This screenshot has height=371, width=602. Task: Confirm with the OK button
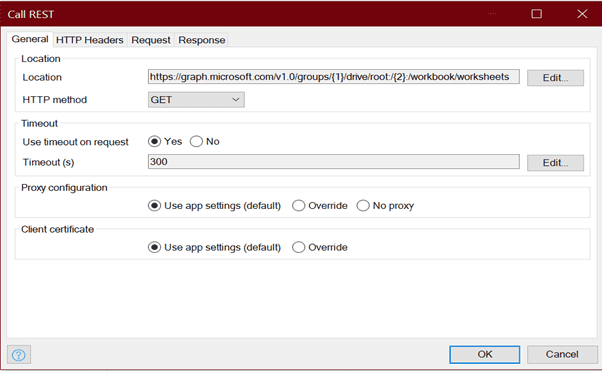485,354
